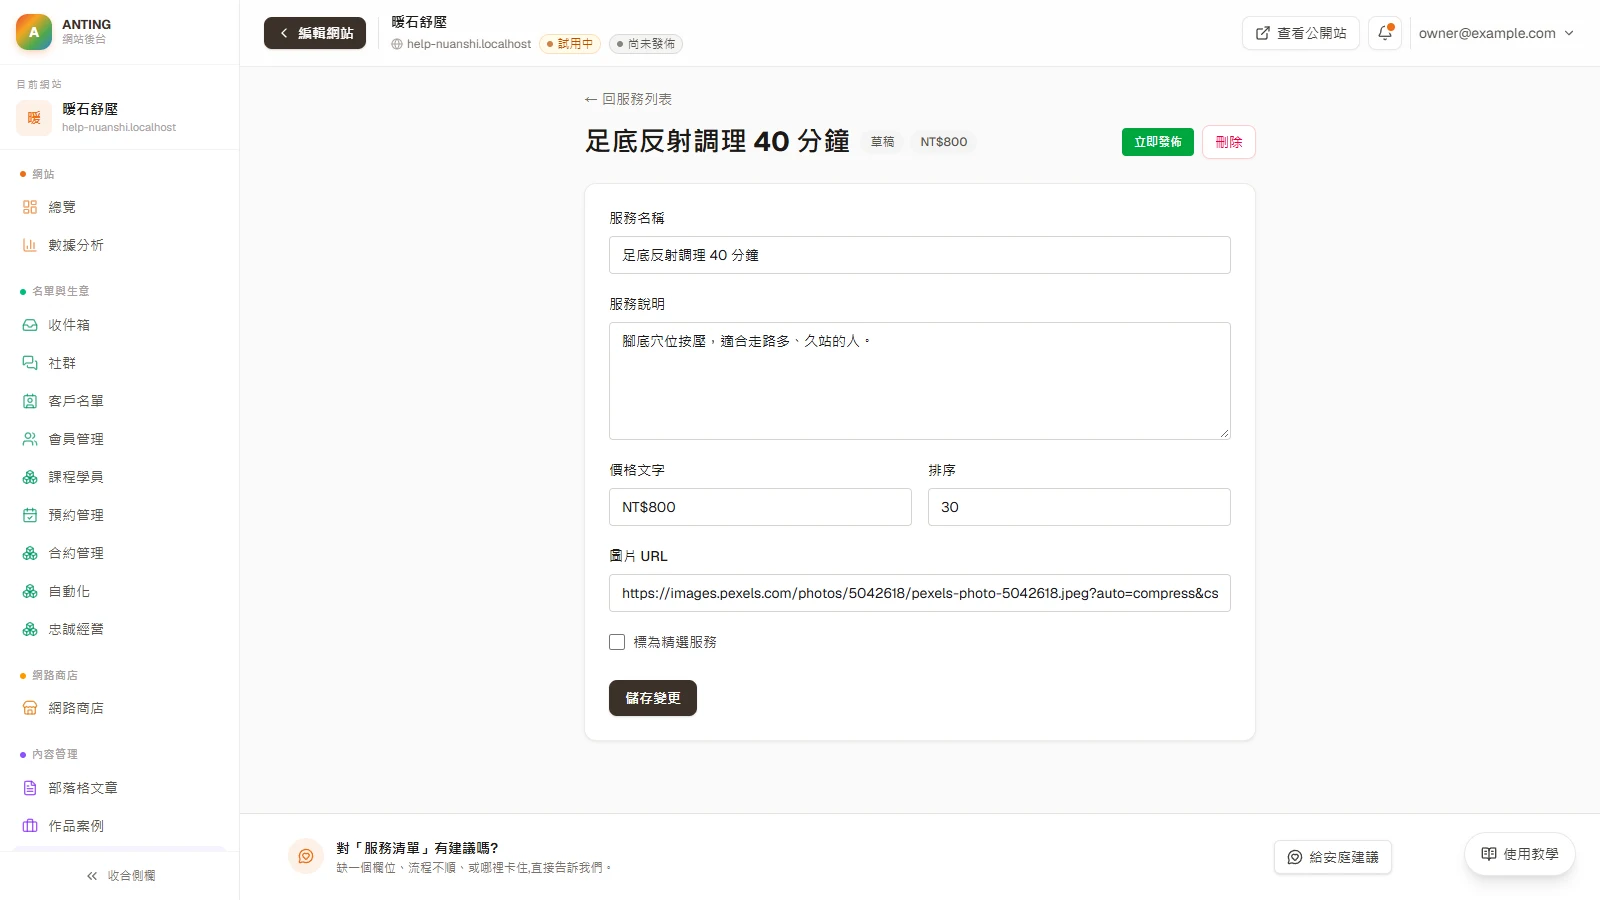Open the 暖石舒壓 current site switcher
Screen dimensions: 1600x900
coord(120,118)
